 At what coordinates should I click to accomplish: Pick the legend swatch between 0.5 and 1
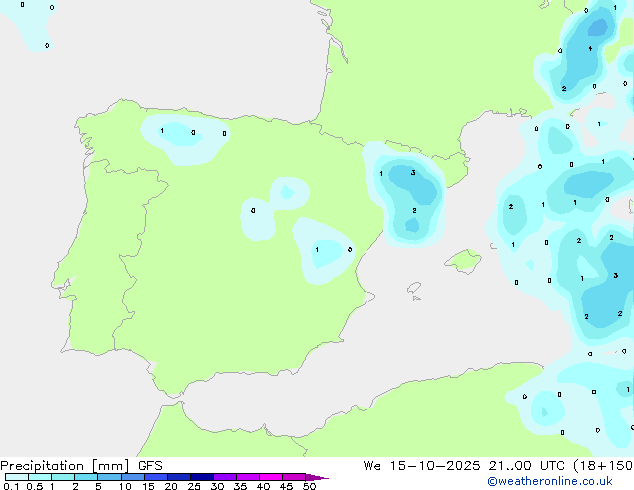tap(40, 477)
